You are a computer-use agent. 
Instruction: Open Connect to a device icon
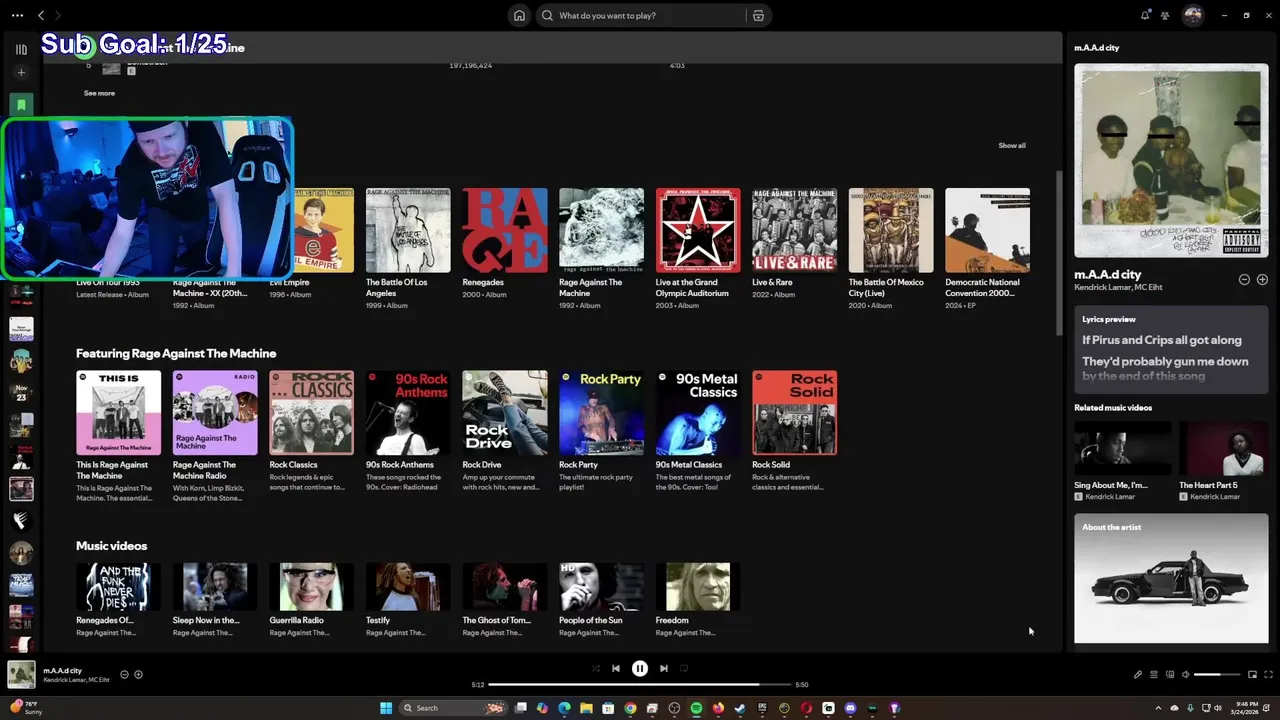point(1170,675)
